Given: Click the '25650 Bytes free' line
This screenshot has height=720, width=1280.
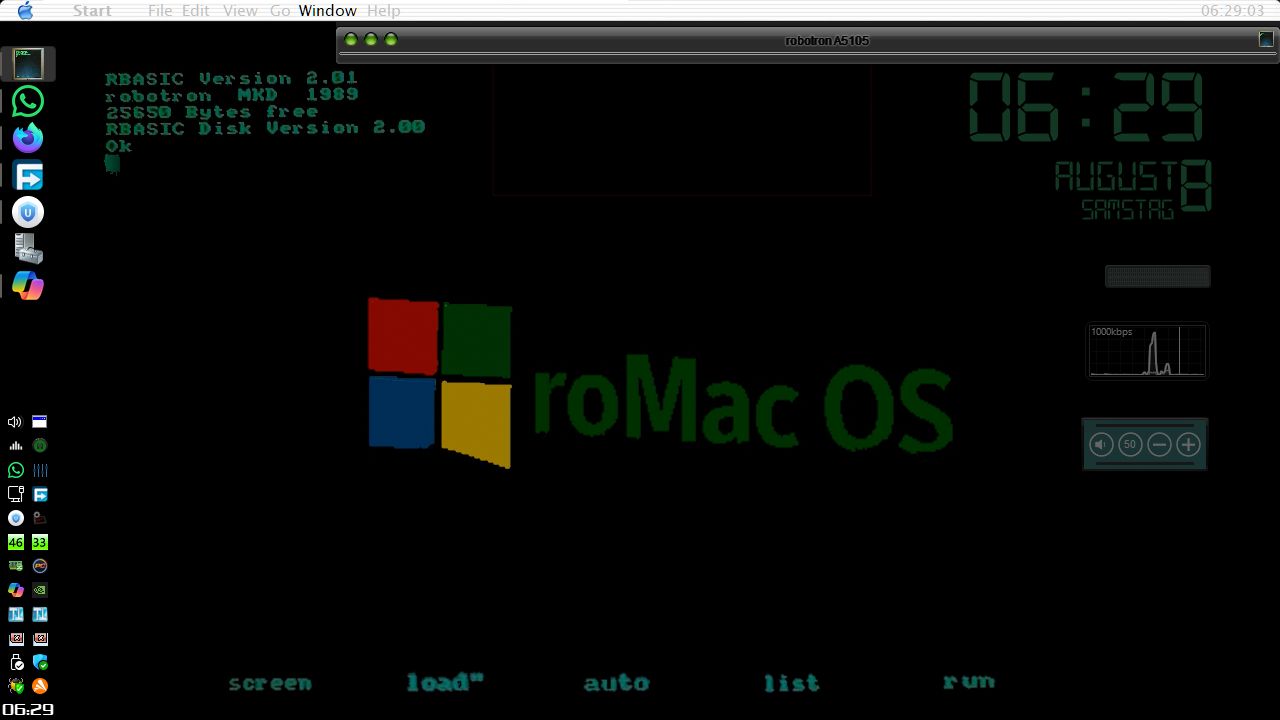Looking at the screenshot, I should [212, 112].
